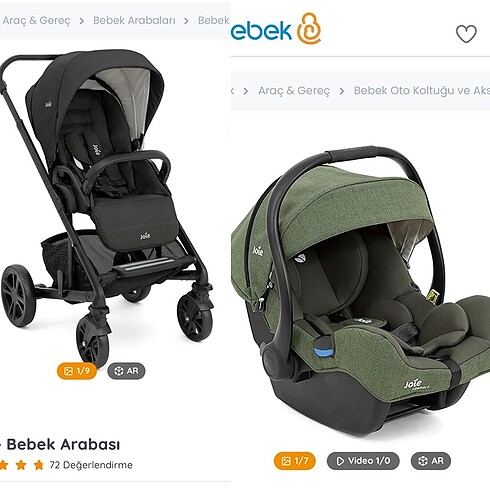Open the truncated Bebek breadcrumb item
The image size is (490, 490).
coord(213,20)
